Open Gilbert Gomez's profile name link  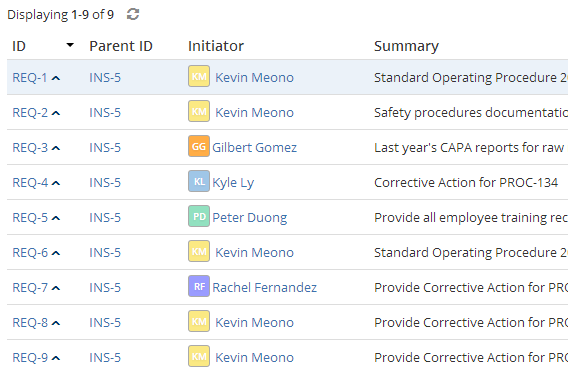pos(254,147)
